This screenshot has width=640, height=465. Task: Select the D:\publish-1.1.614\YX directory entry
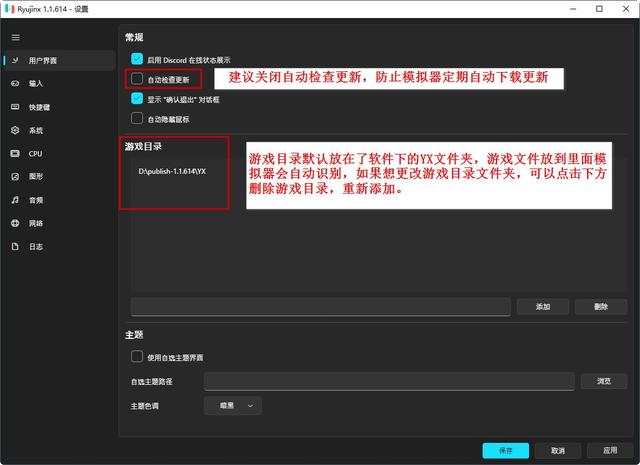172,171
